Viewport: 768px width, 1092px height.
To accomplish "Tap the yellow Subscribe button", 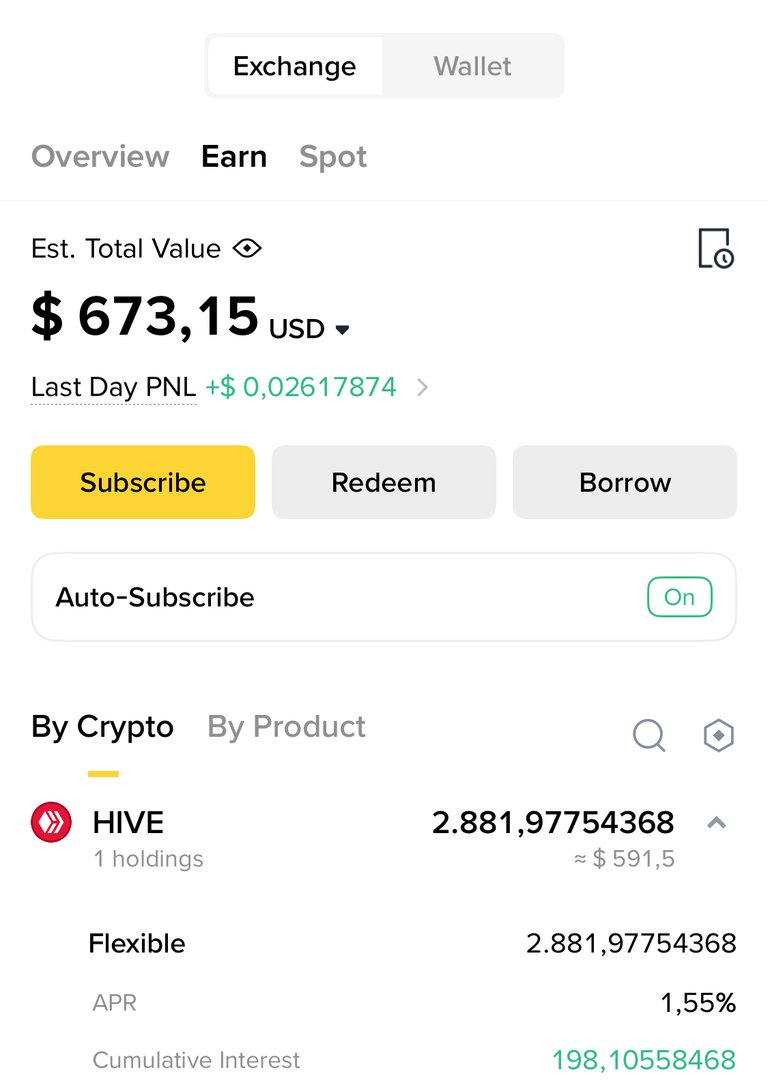I will [x=143, y=482].
